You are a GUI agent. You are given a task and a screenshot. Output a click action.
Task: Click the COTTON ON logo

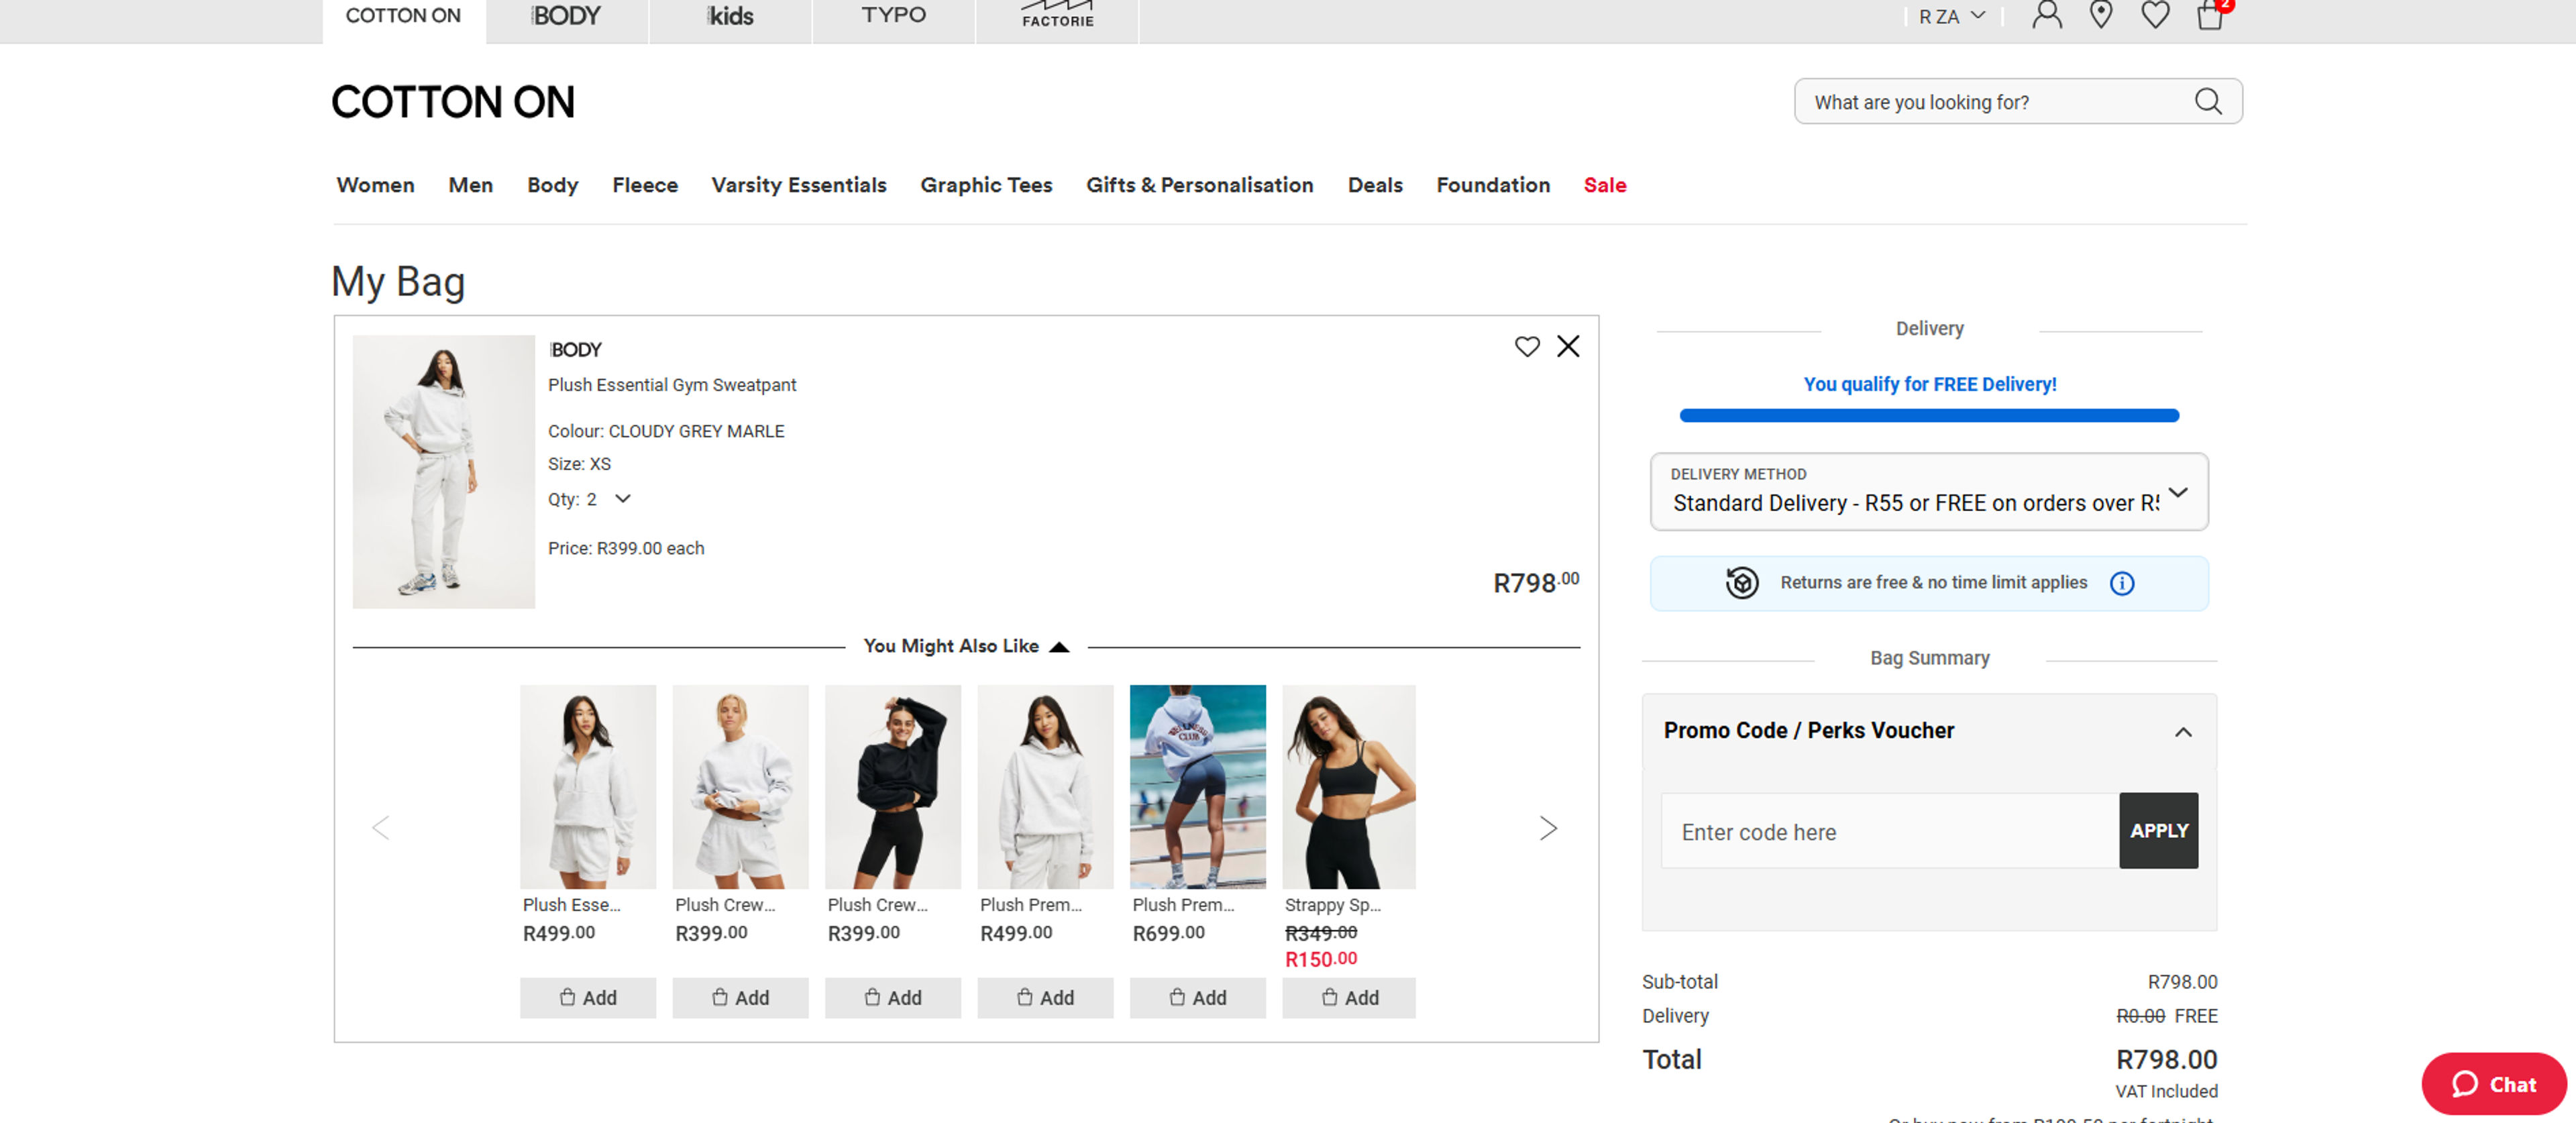pos(453,102)
